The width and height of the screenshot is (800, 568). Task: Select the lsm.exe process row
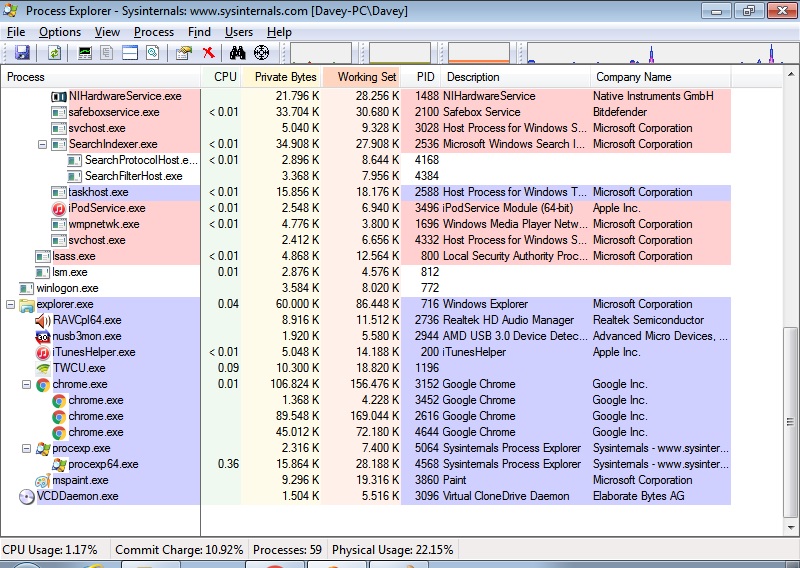pyautogui.click(x=365, y=273)
